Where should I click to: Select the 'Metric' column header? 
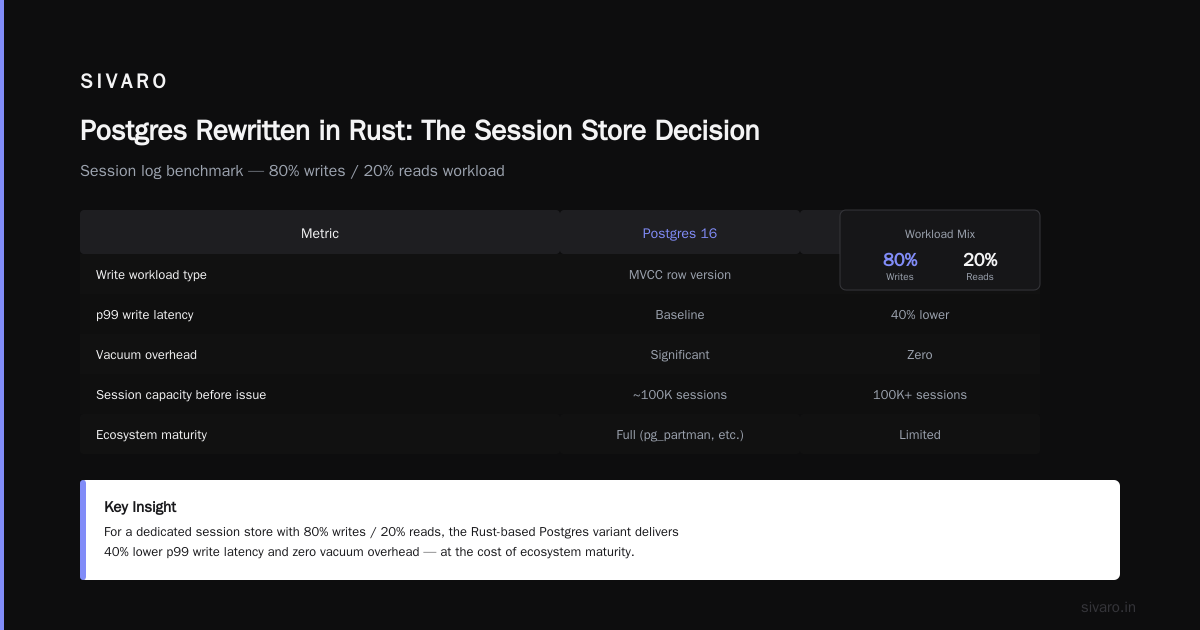320,233
